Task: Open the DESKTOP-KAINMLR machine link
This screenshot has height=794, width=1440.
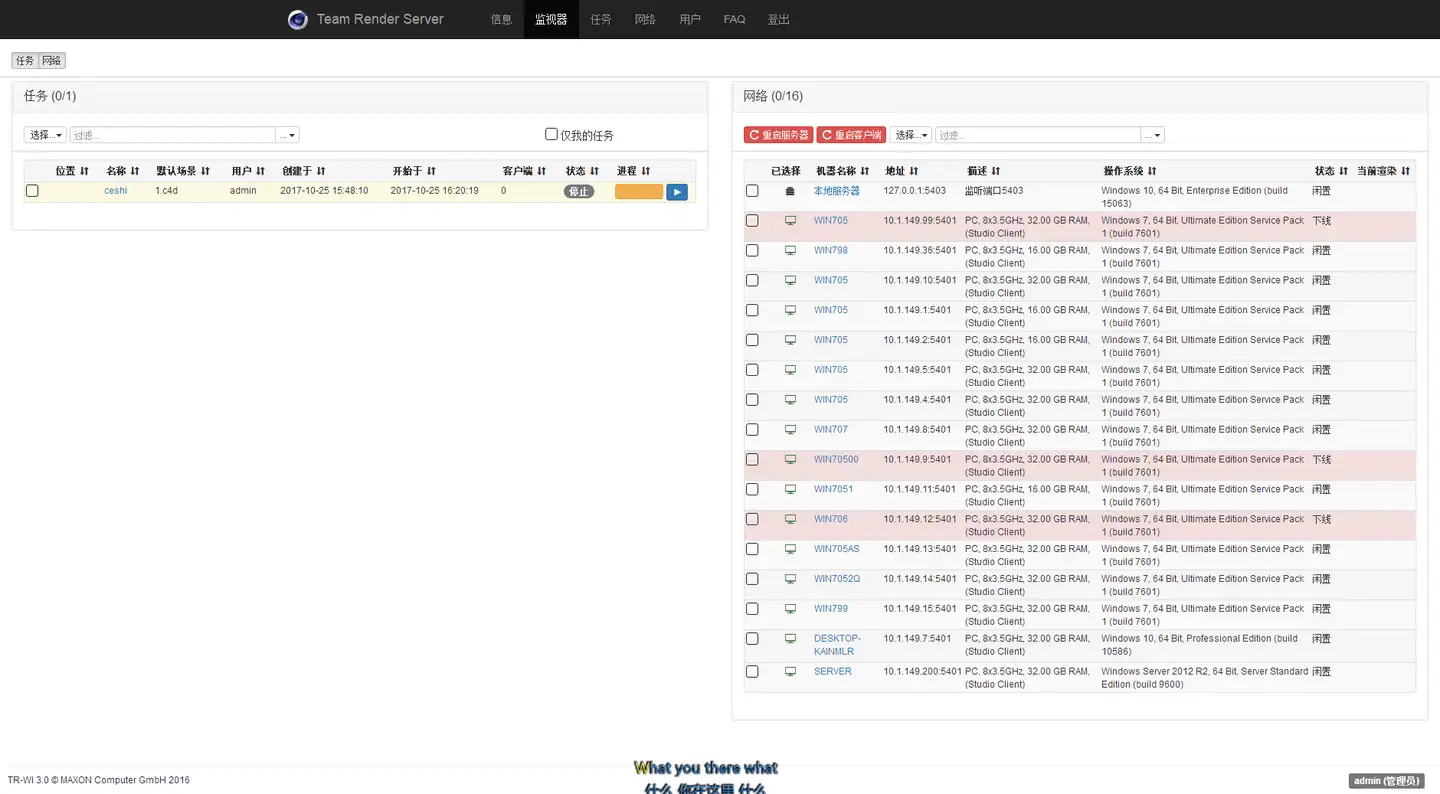Action: (837, 645)
